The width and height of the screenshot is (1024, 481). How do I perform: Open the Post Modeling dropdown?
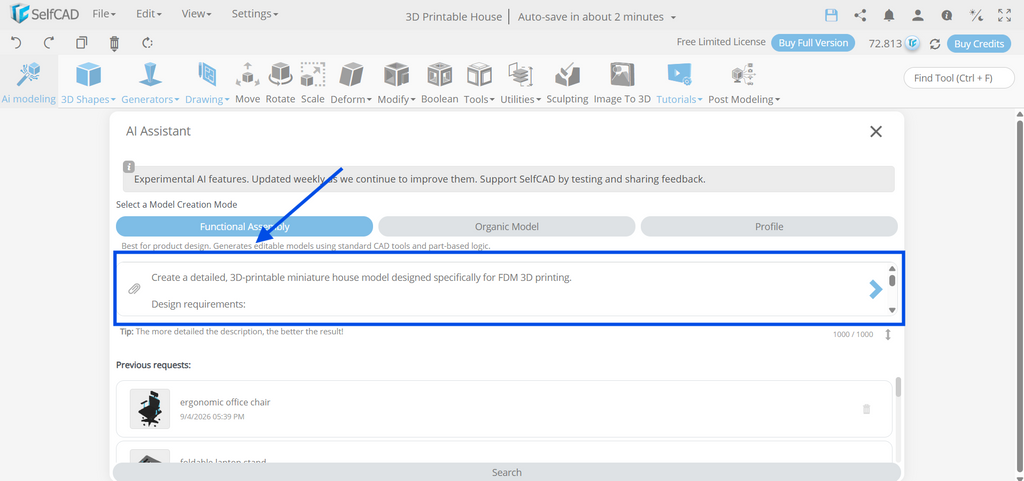[744, 82]
